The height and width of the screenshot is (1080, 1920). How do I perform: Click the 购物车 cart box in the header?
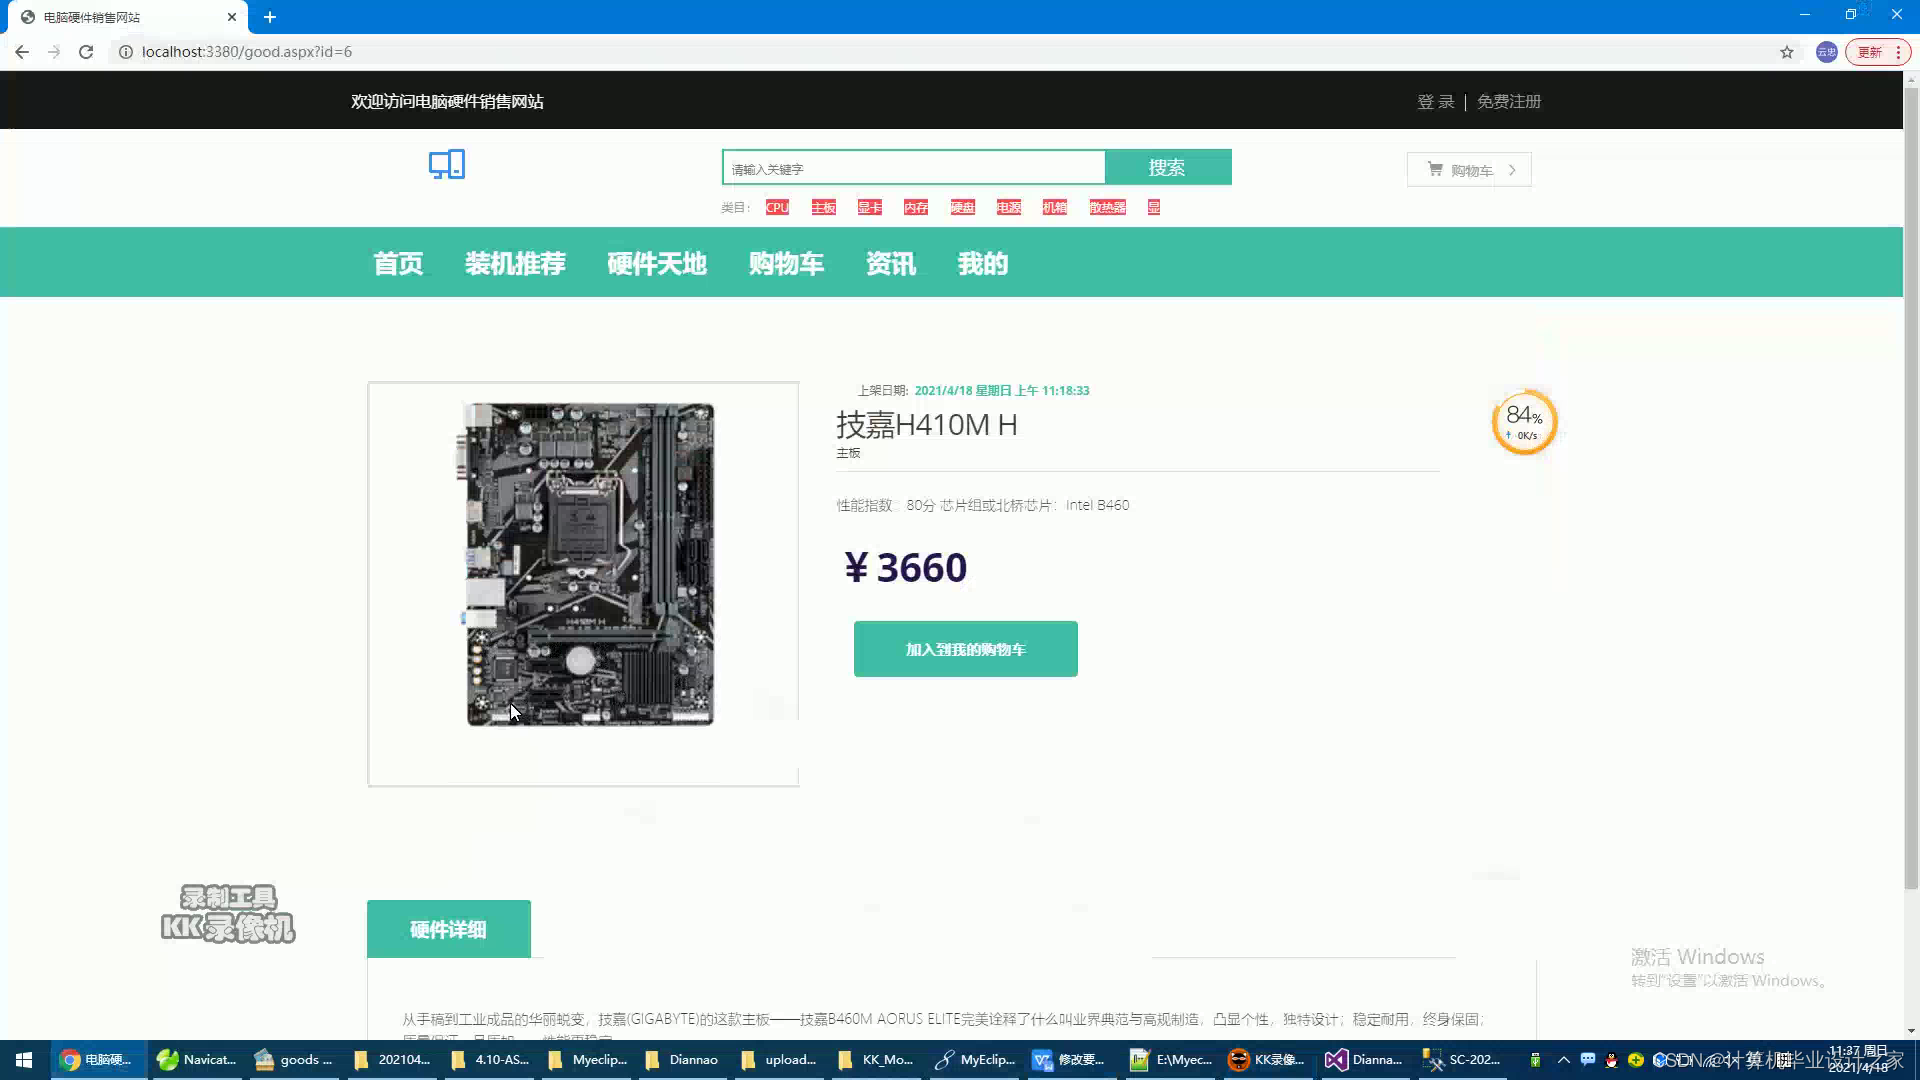1469,170
